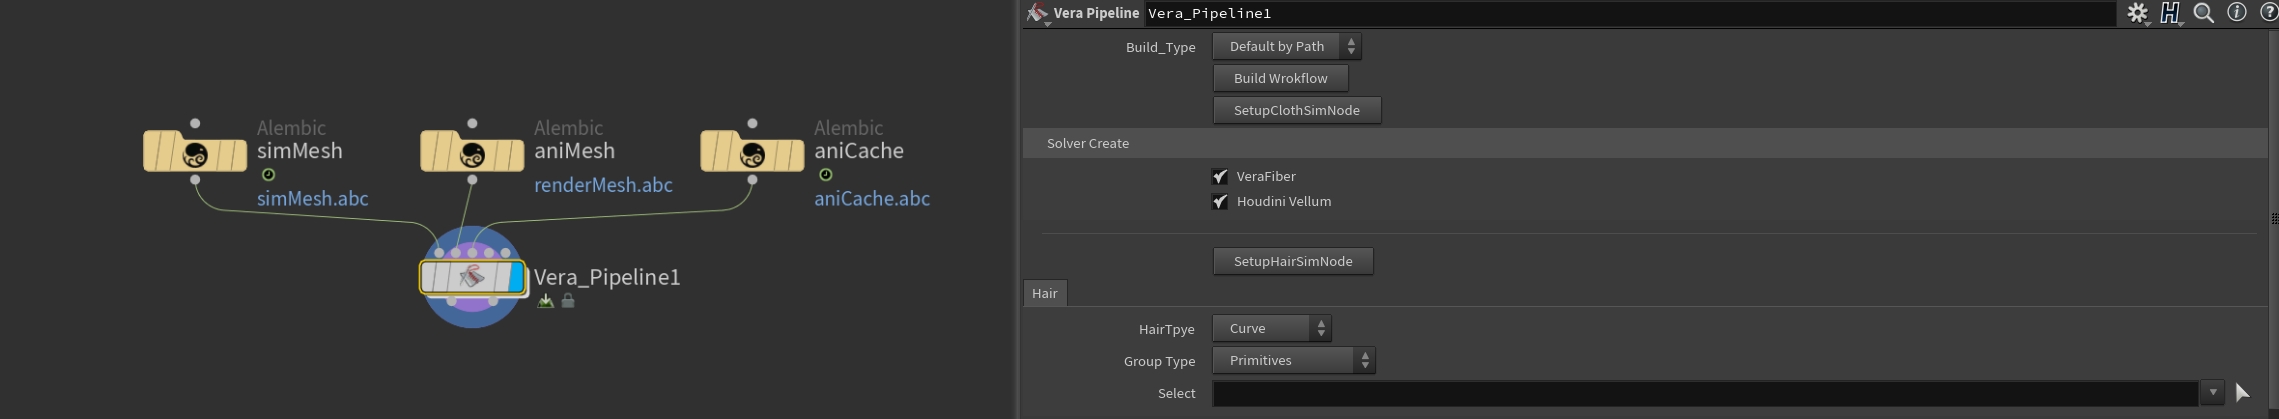Viewport: 2279px width, 419px height.
Task: Select the Vera_Pipeline1 node icon
Action: coord(472,277)
